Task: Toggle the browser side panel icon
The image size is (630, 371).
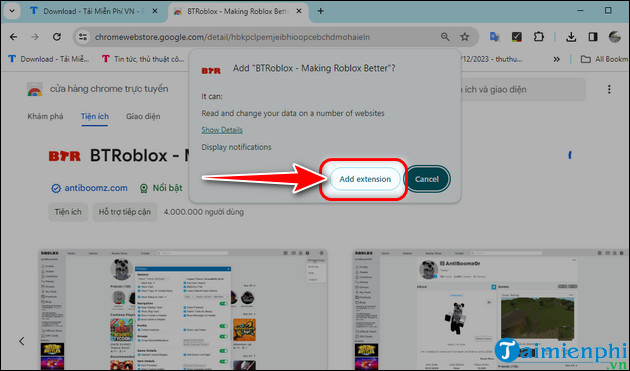Action: (593, 37)
